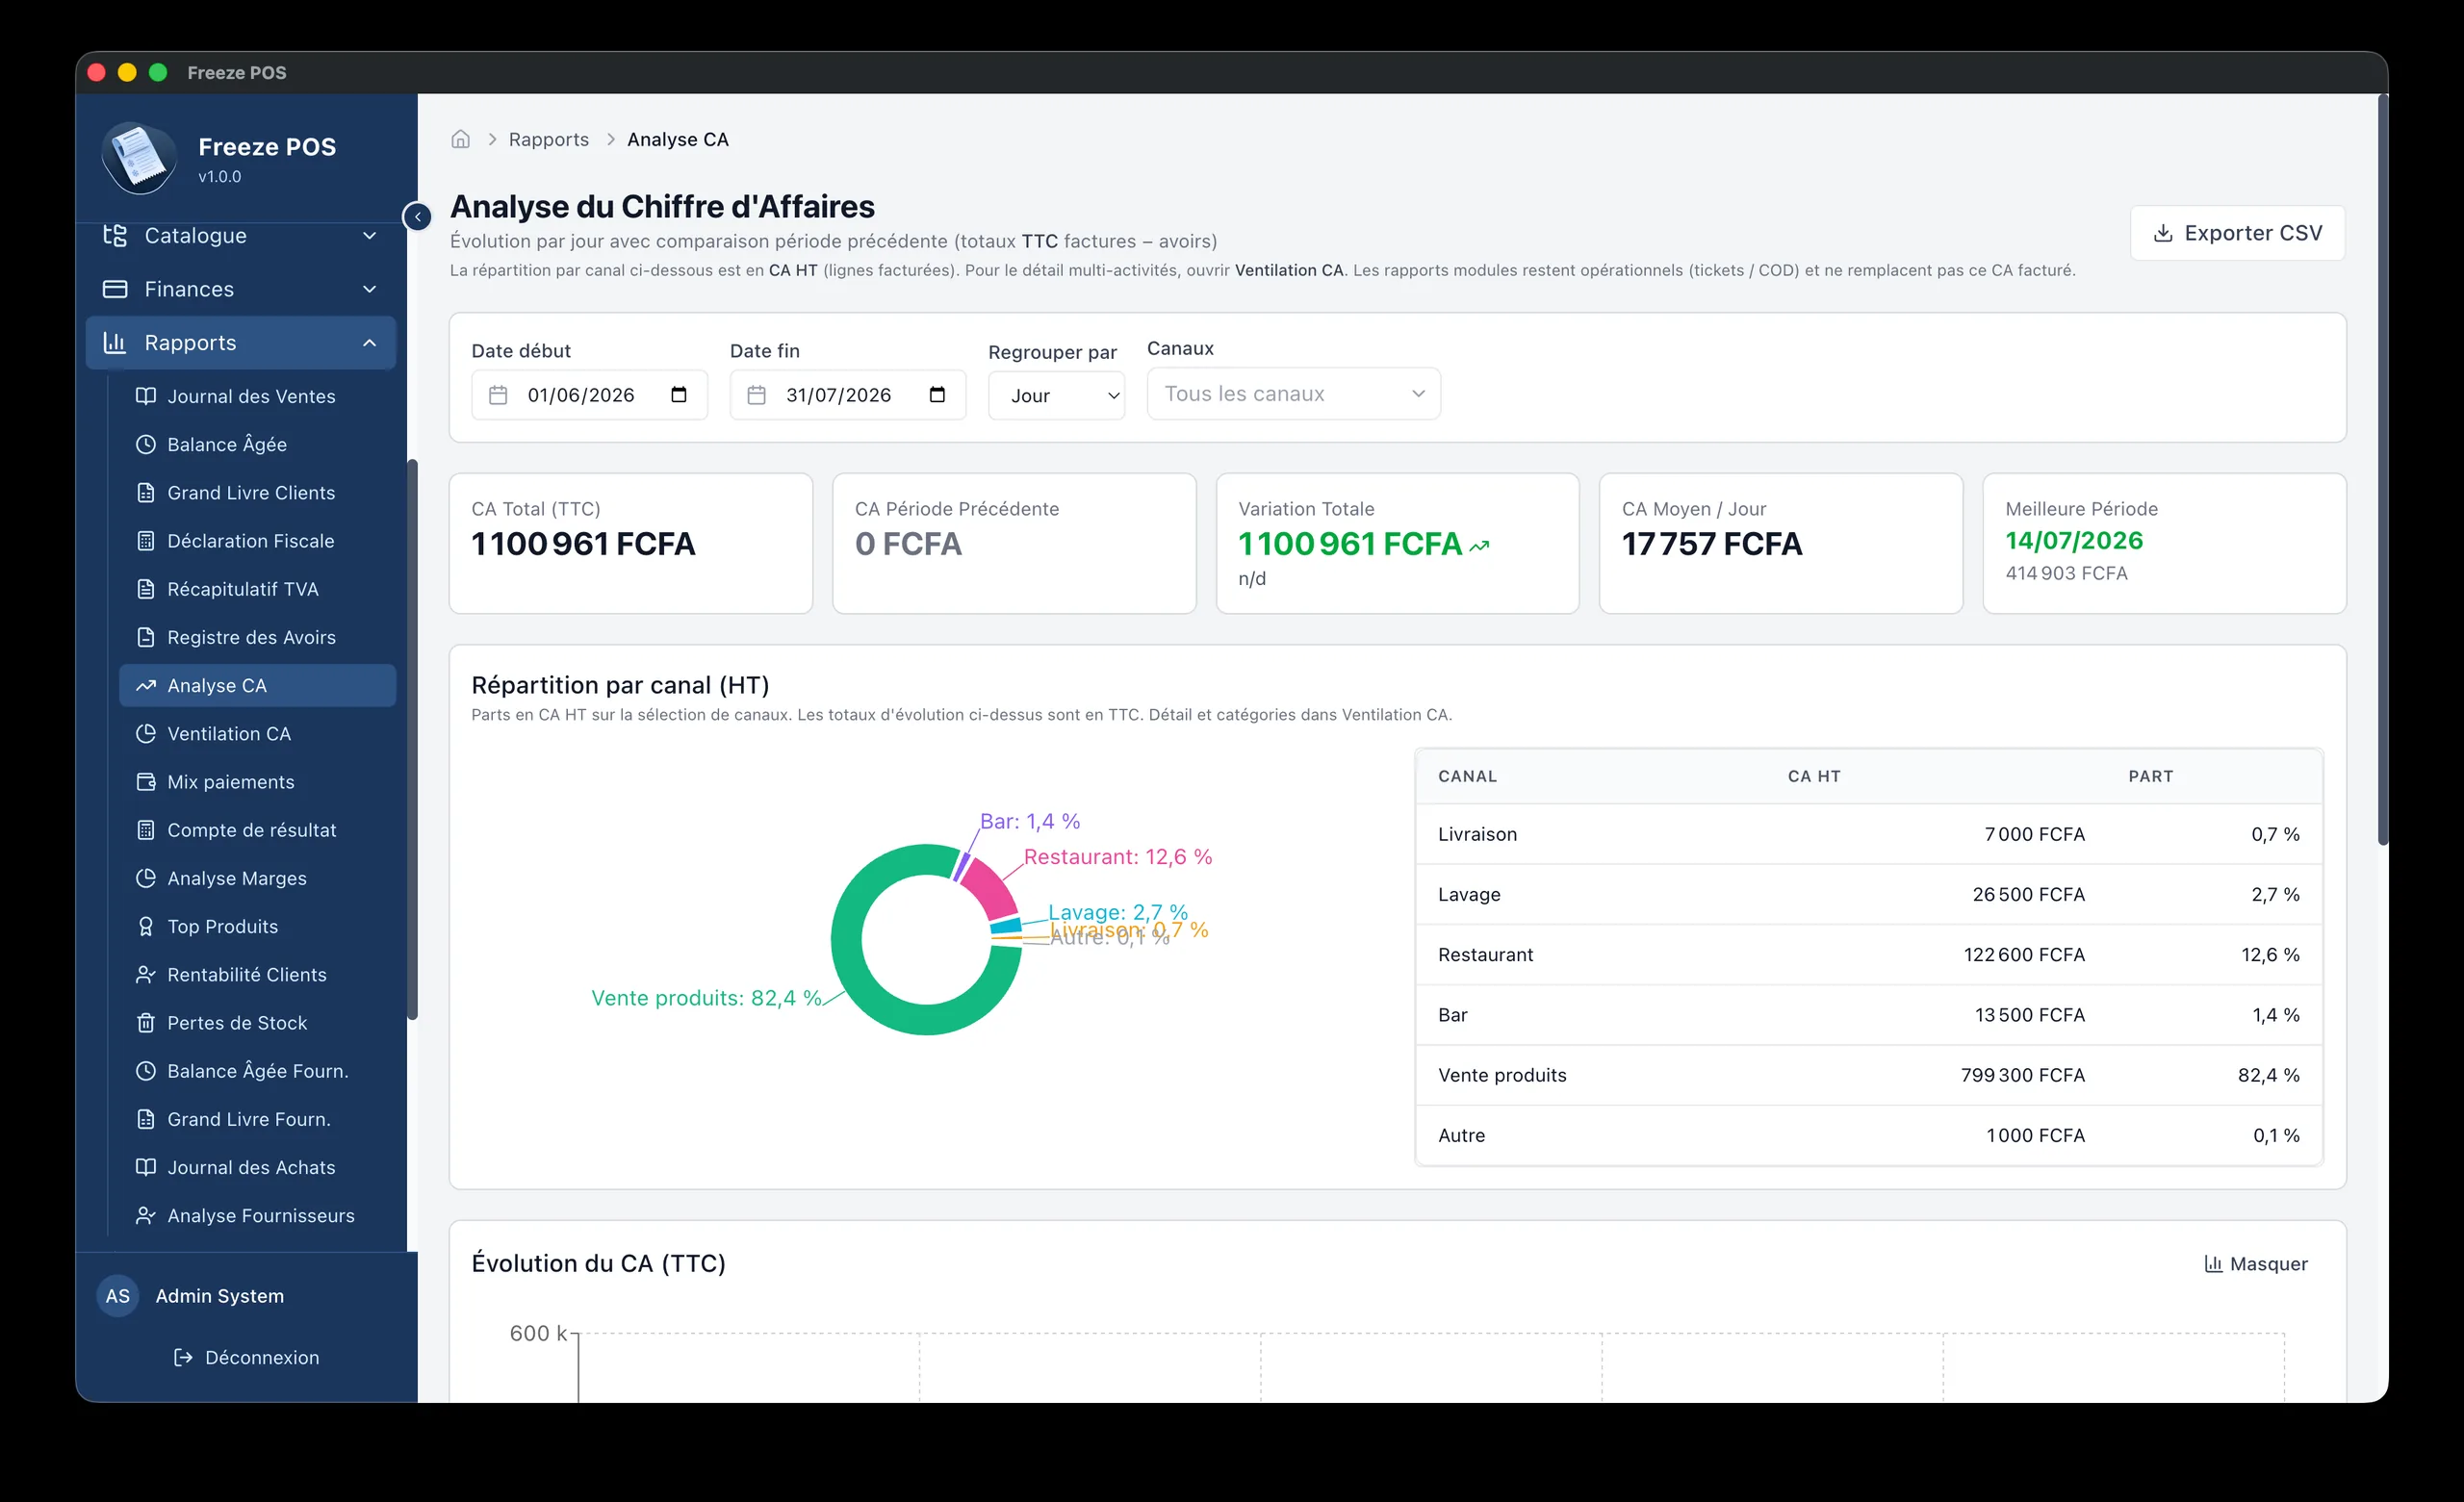Click the Analyse Fournisseurs user icon

146,1215
